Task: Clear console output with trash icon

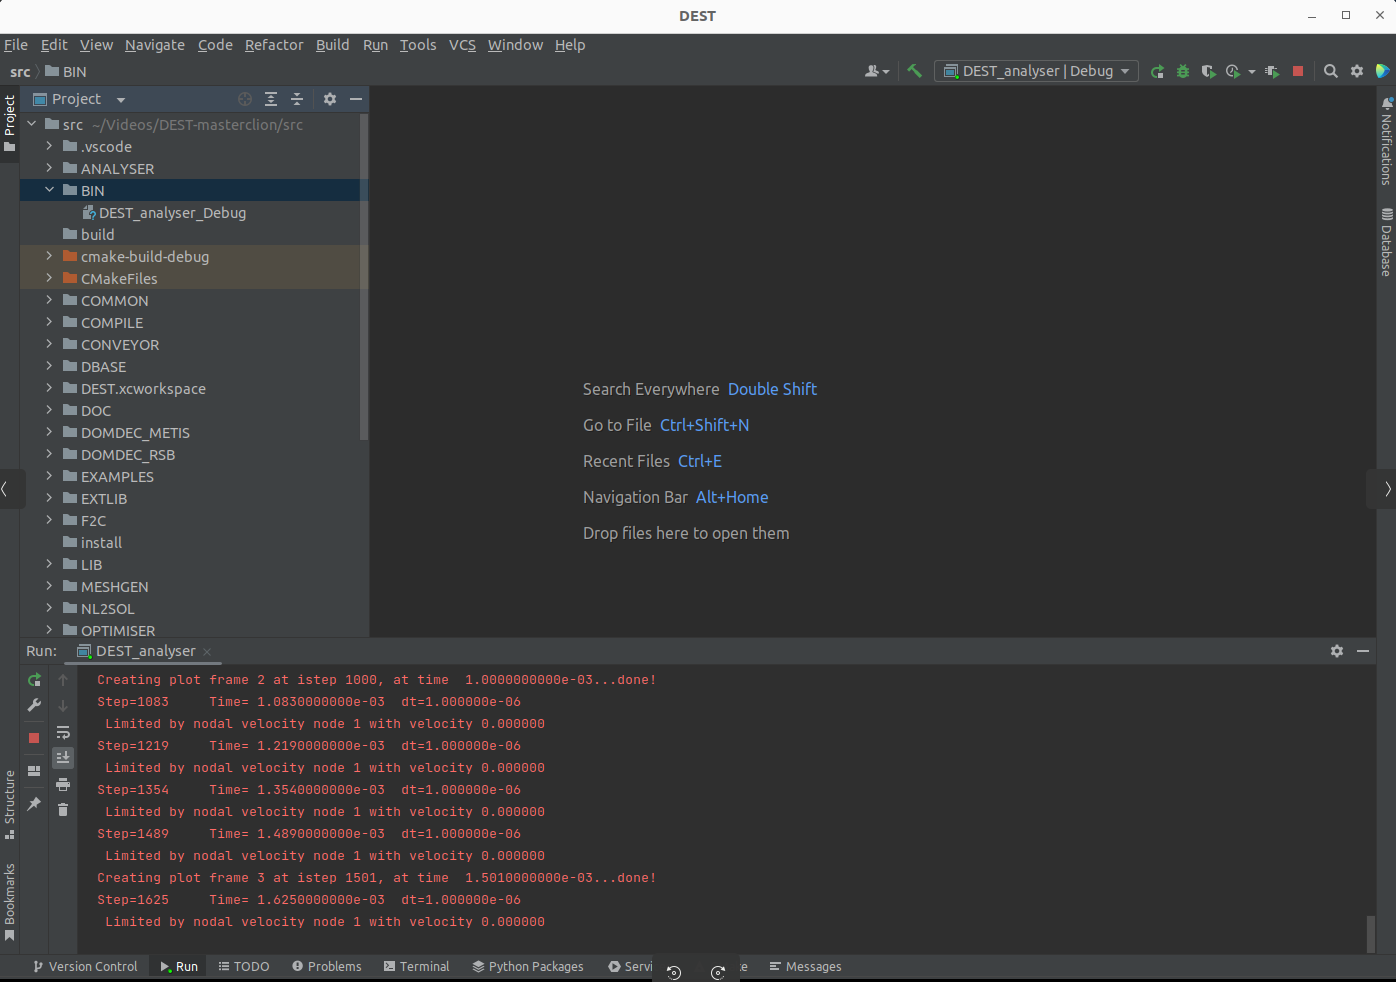Action: 63,810
